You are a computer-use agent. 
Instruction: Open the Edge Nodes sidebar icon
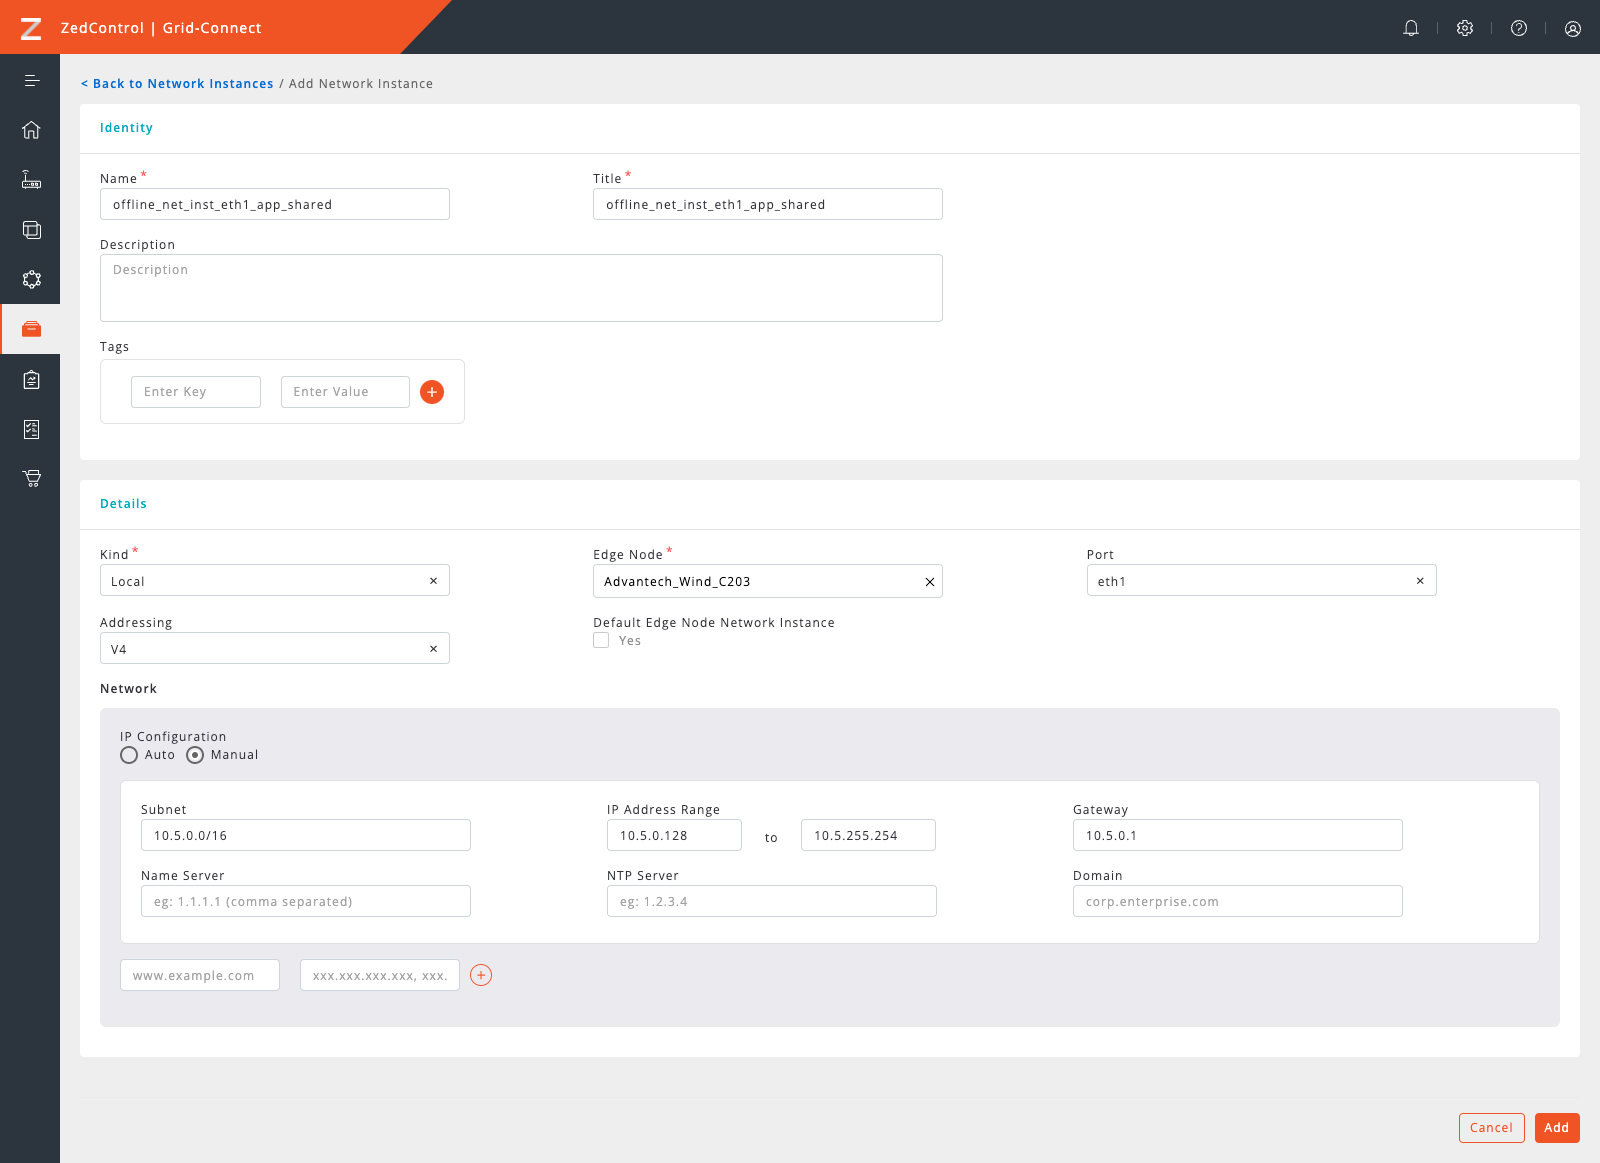pos(32,180)
